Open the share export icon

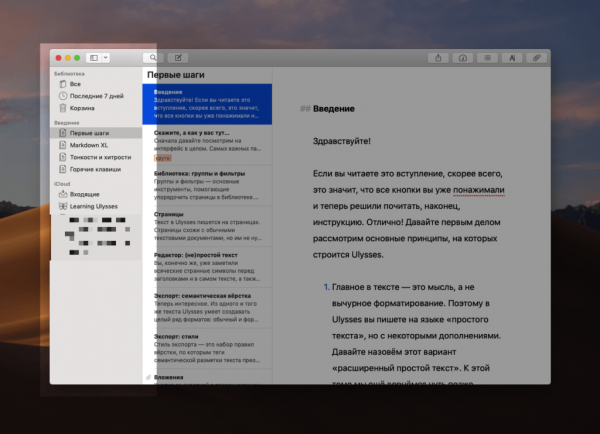(x=438, y=58)
